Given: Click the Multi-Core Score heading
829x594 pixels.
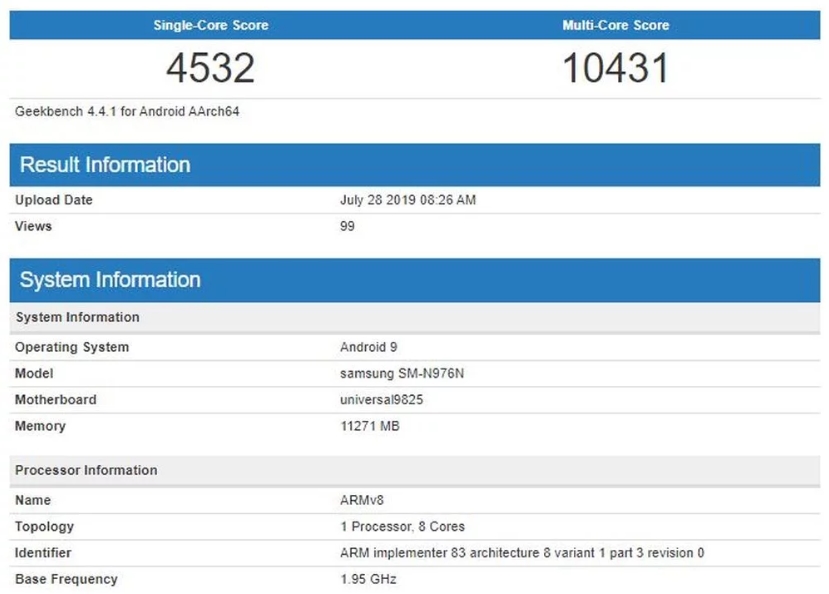Looking at the screenshot, I should coord(615,25).
